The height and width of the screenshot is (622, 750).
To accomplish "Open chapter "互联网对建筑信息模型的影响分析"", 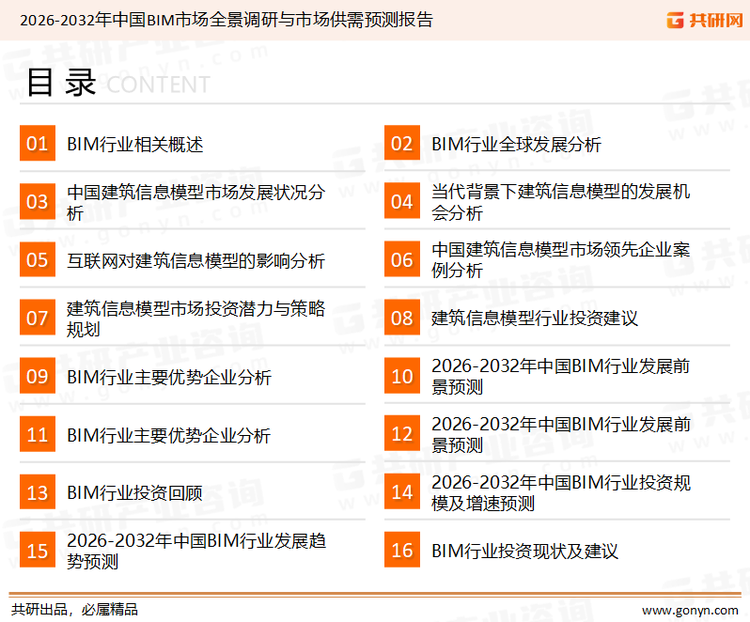I will (x=196, y=261).
